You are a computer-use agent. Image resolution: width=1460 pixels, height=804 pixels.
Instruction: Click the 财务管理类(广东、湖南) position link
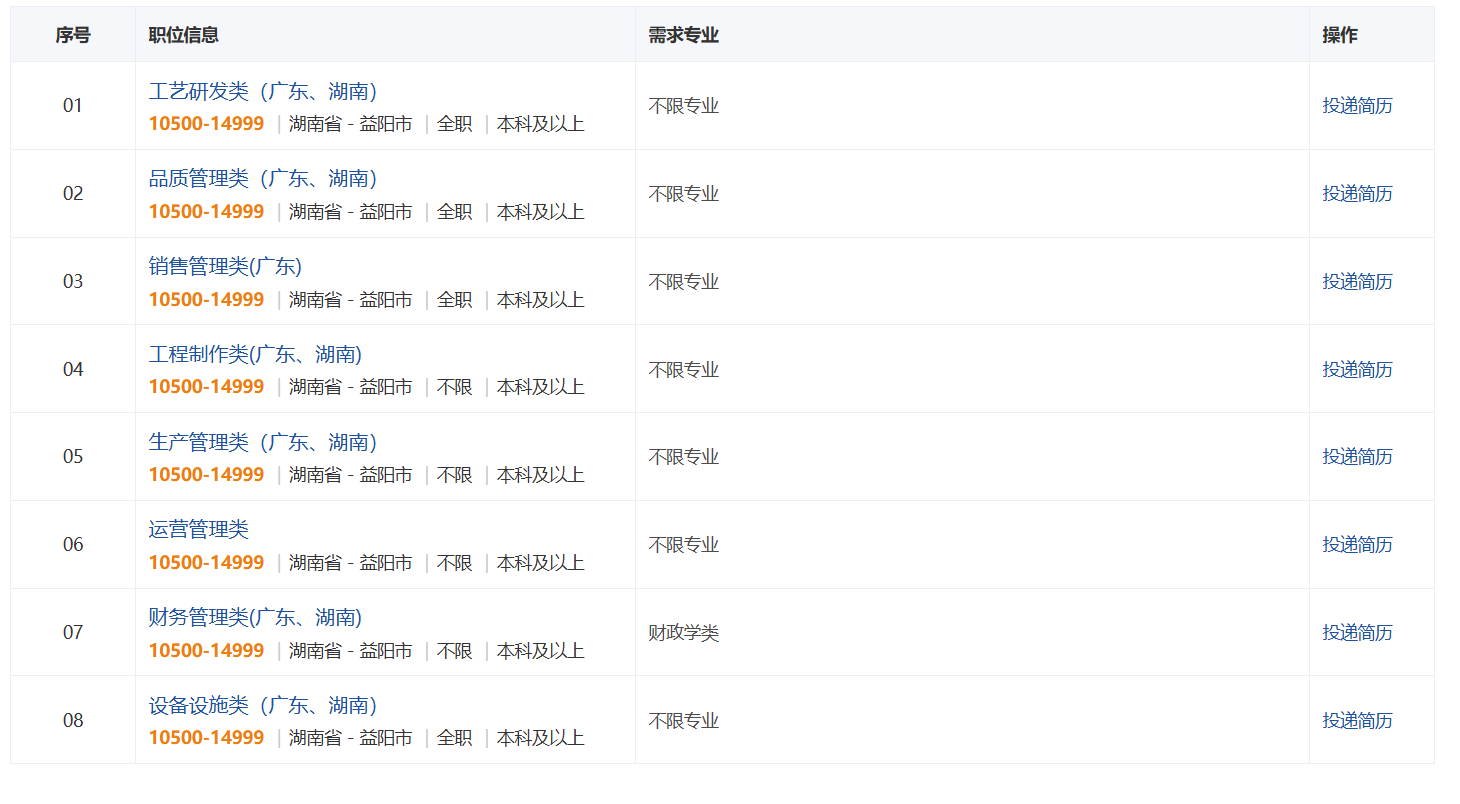255,618
